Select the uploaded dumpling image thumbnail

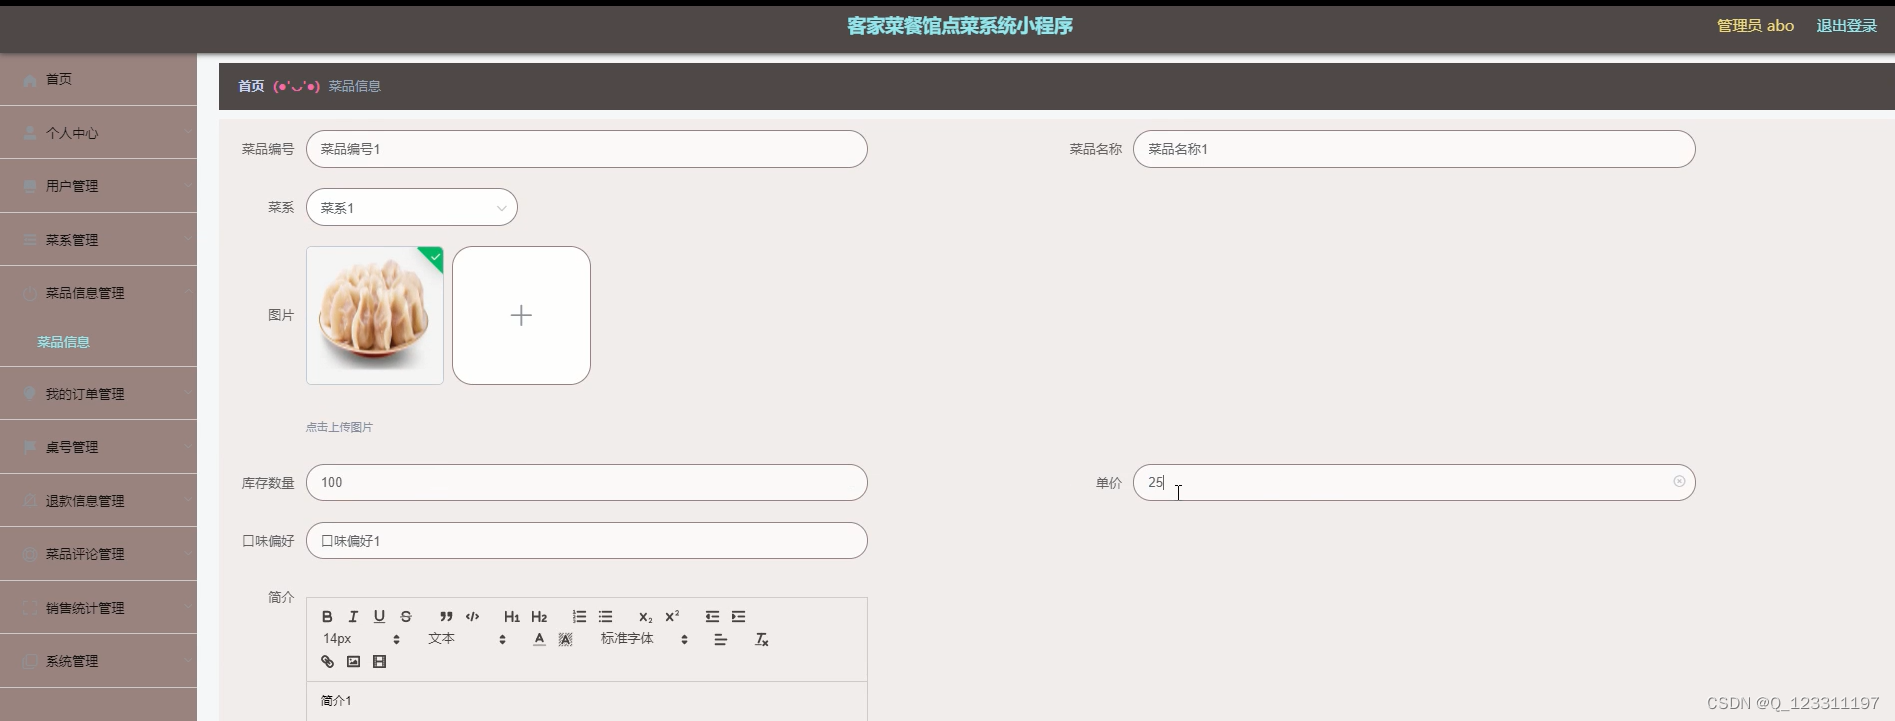point(375,315)
